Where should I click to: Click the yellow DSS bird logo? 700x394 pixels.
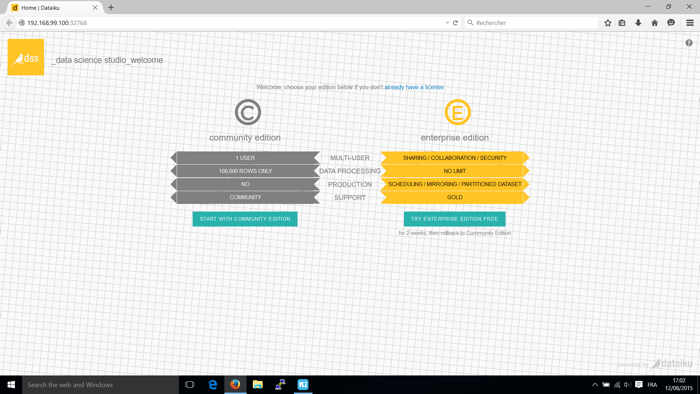point(26,57)
